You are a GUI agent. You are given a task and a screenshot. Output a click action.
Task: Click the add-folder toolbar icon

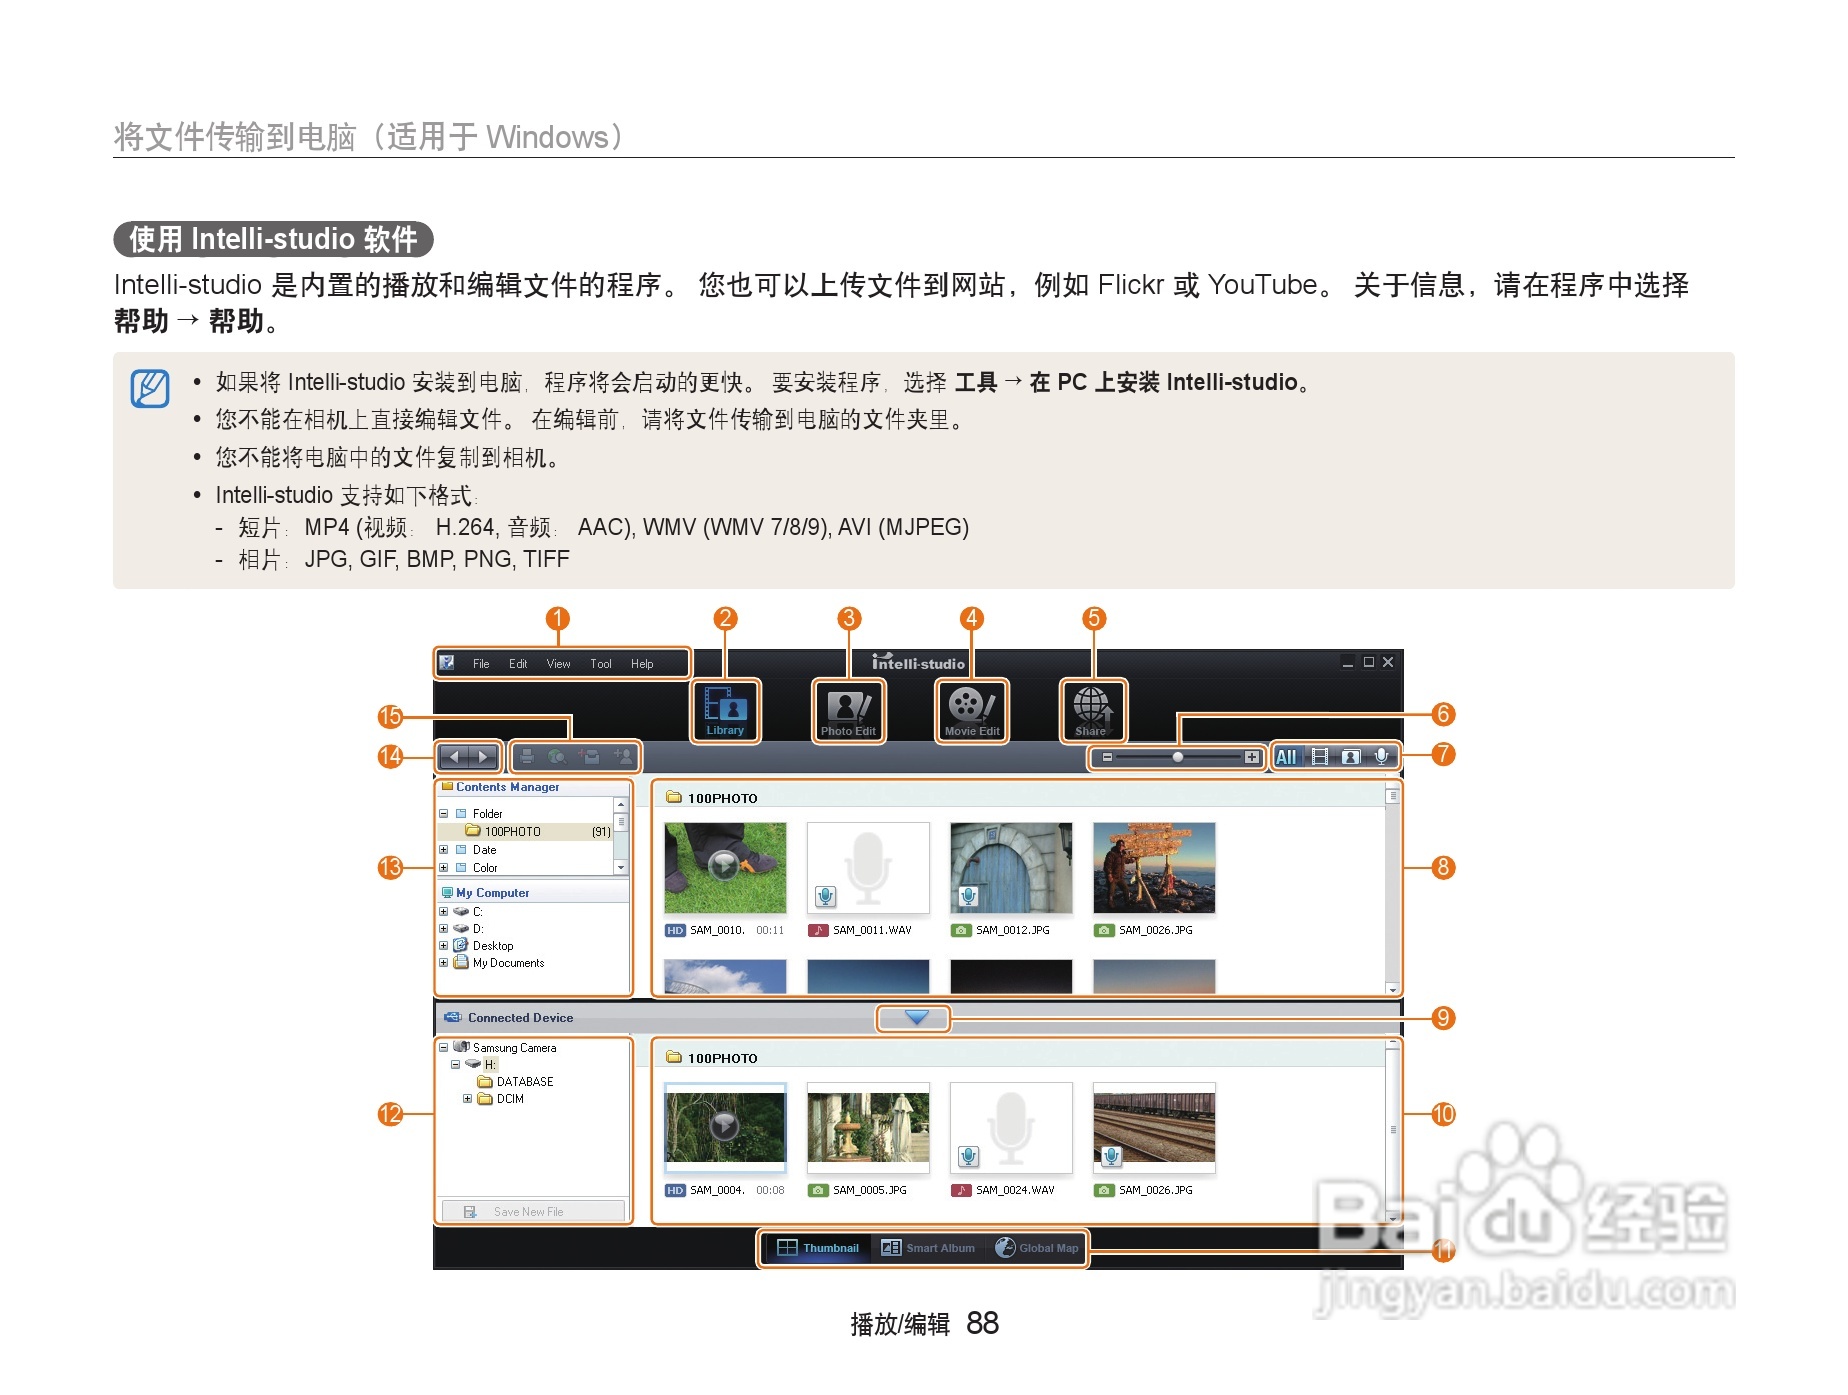click(590, 757)
